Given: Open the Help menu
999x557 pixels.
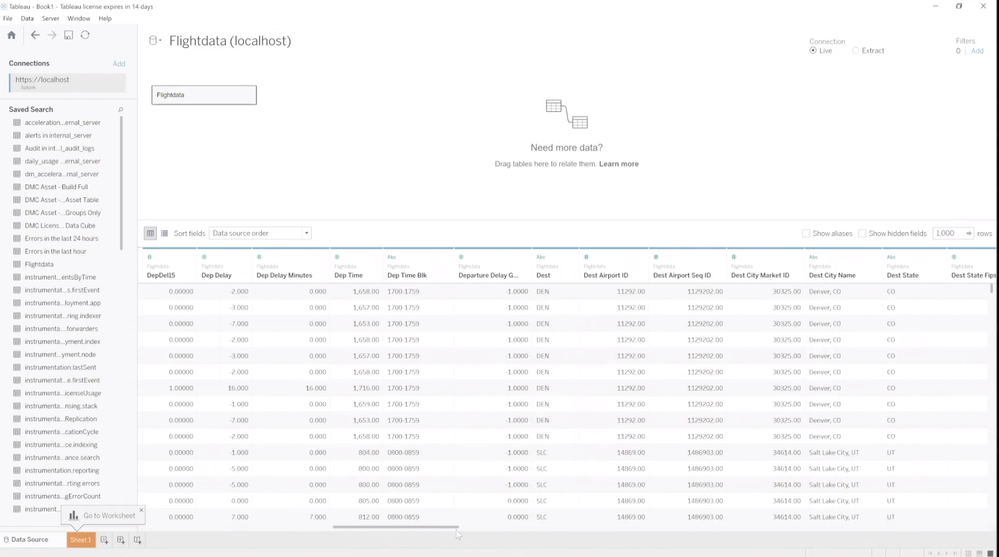Looking at the screenshot, I should coord(105,18).
